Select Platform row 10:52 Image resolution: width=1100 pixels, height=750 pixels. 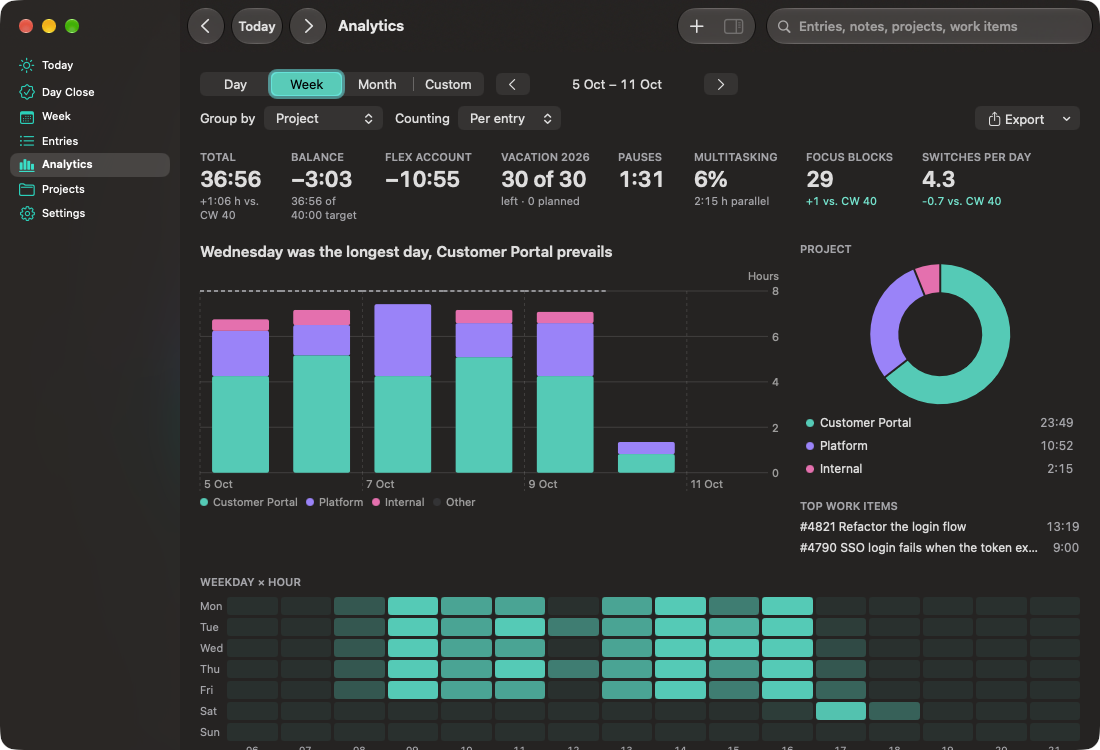point(939,446)
